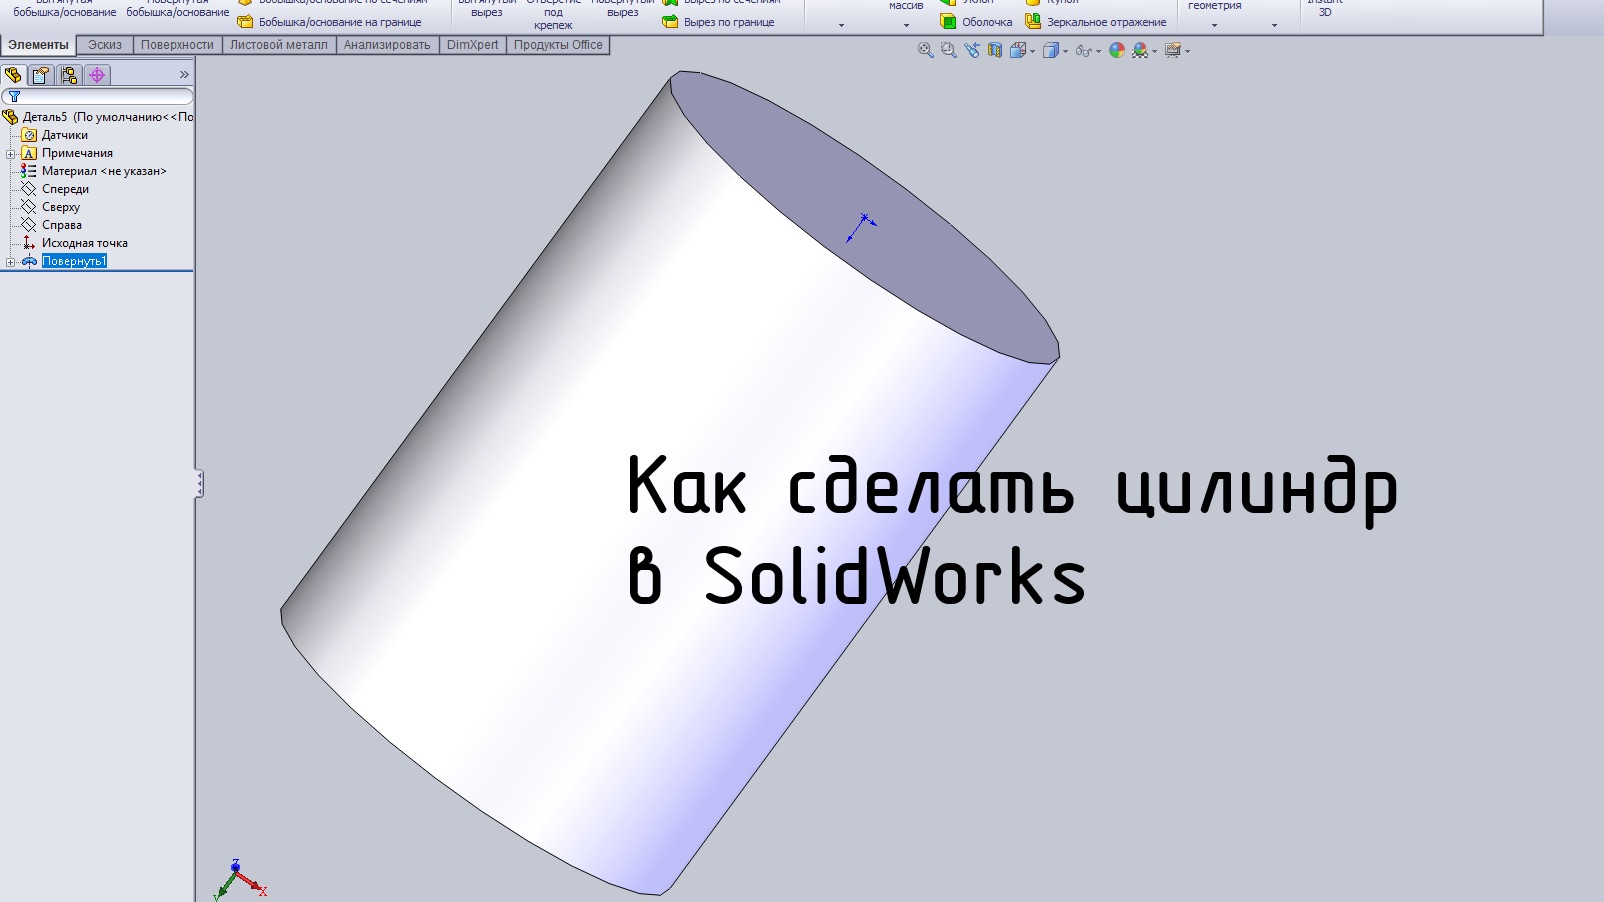Click the Display Style cube icon
The height and width of the screenshot is (902, 1604).
click(x=1050, y=50)
